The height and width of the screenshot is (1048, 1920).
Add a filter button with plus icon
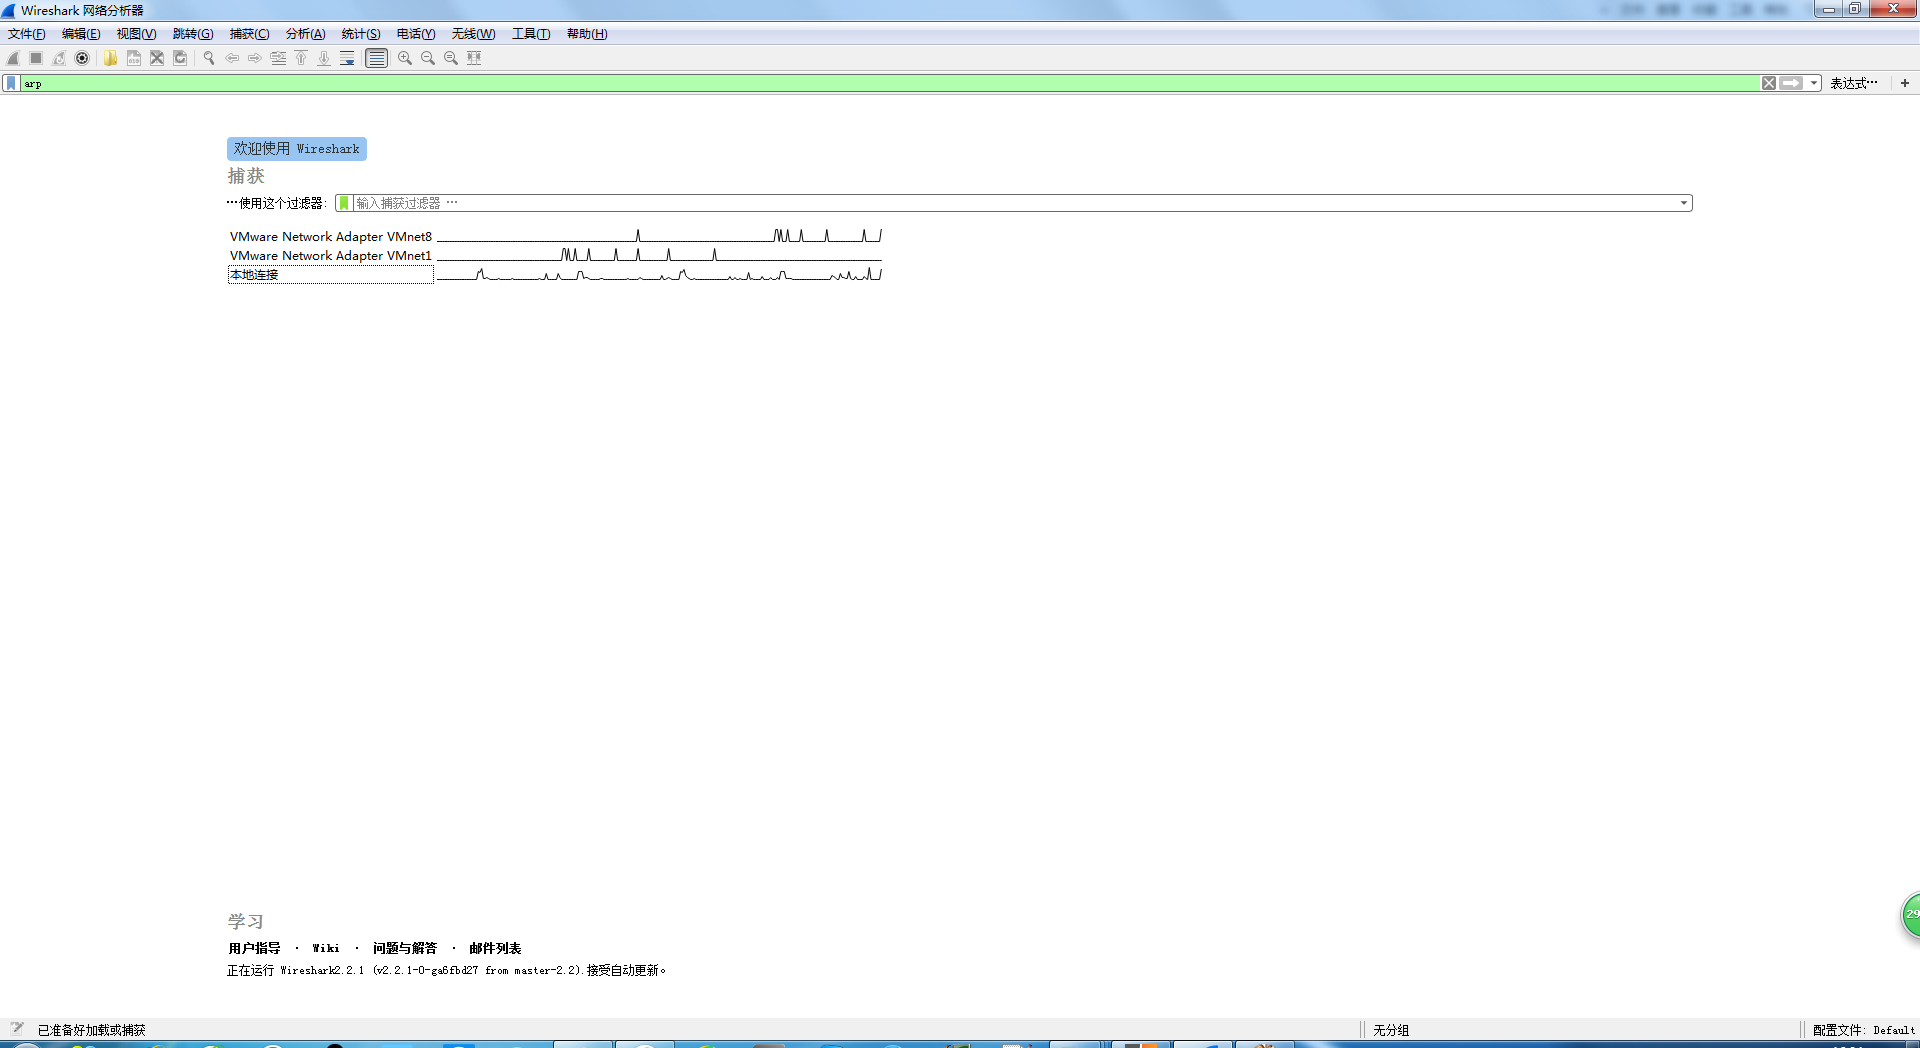click(x=1905, y=83)
